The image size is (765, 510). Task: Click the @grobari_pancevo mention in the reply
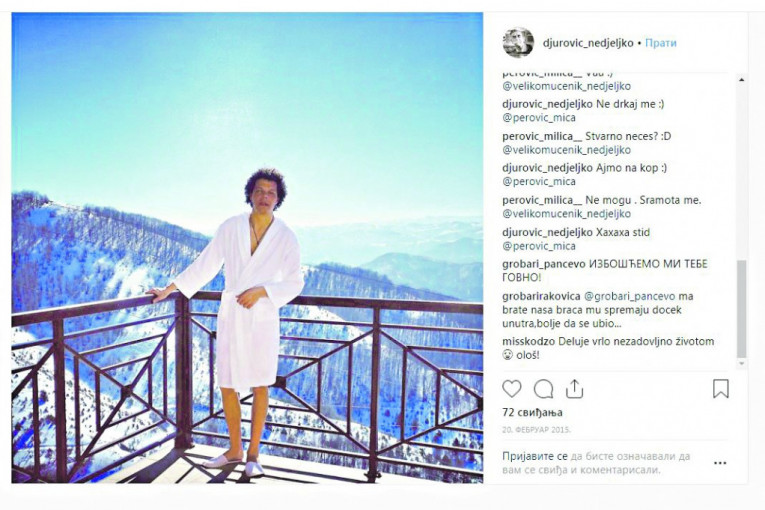point(629,296)
